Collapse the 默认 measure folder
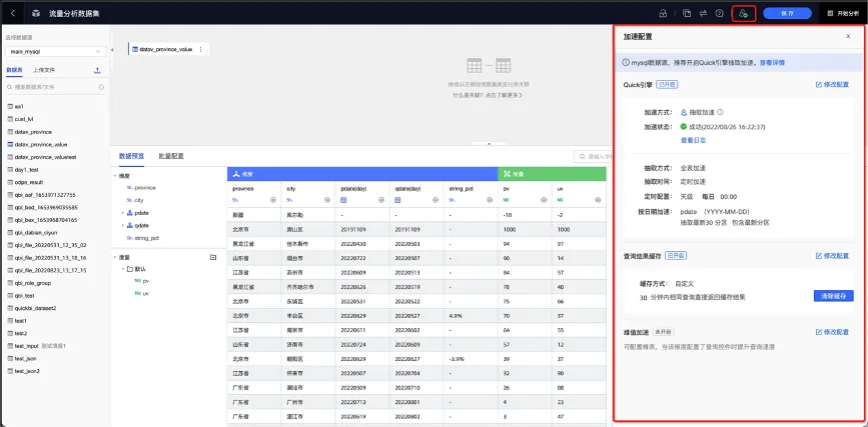 (x=123, y=269)
